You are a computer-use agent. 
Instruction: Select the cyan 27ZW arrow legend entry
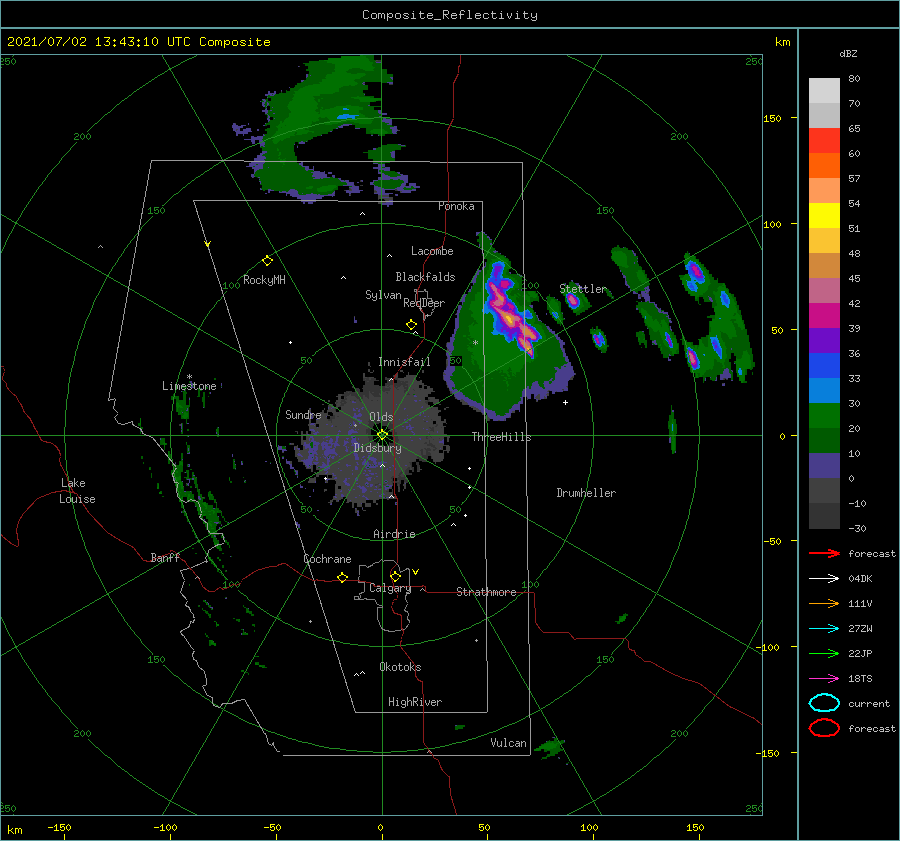coord(824,629)
